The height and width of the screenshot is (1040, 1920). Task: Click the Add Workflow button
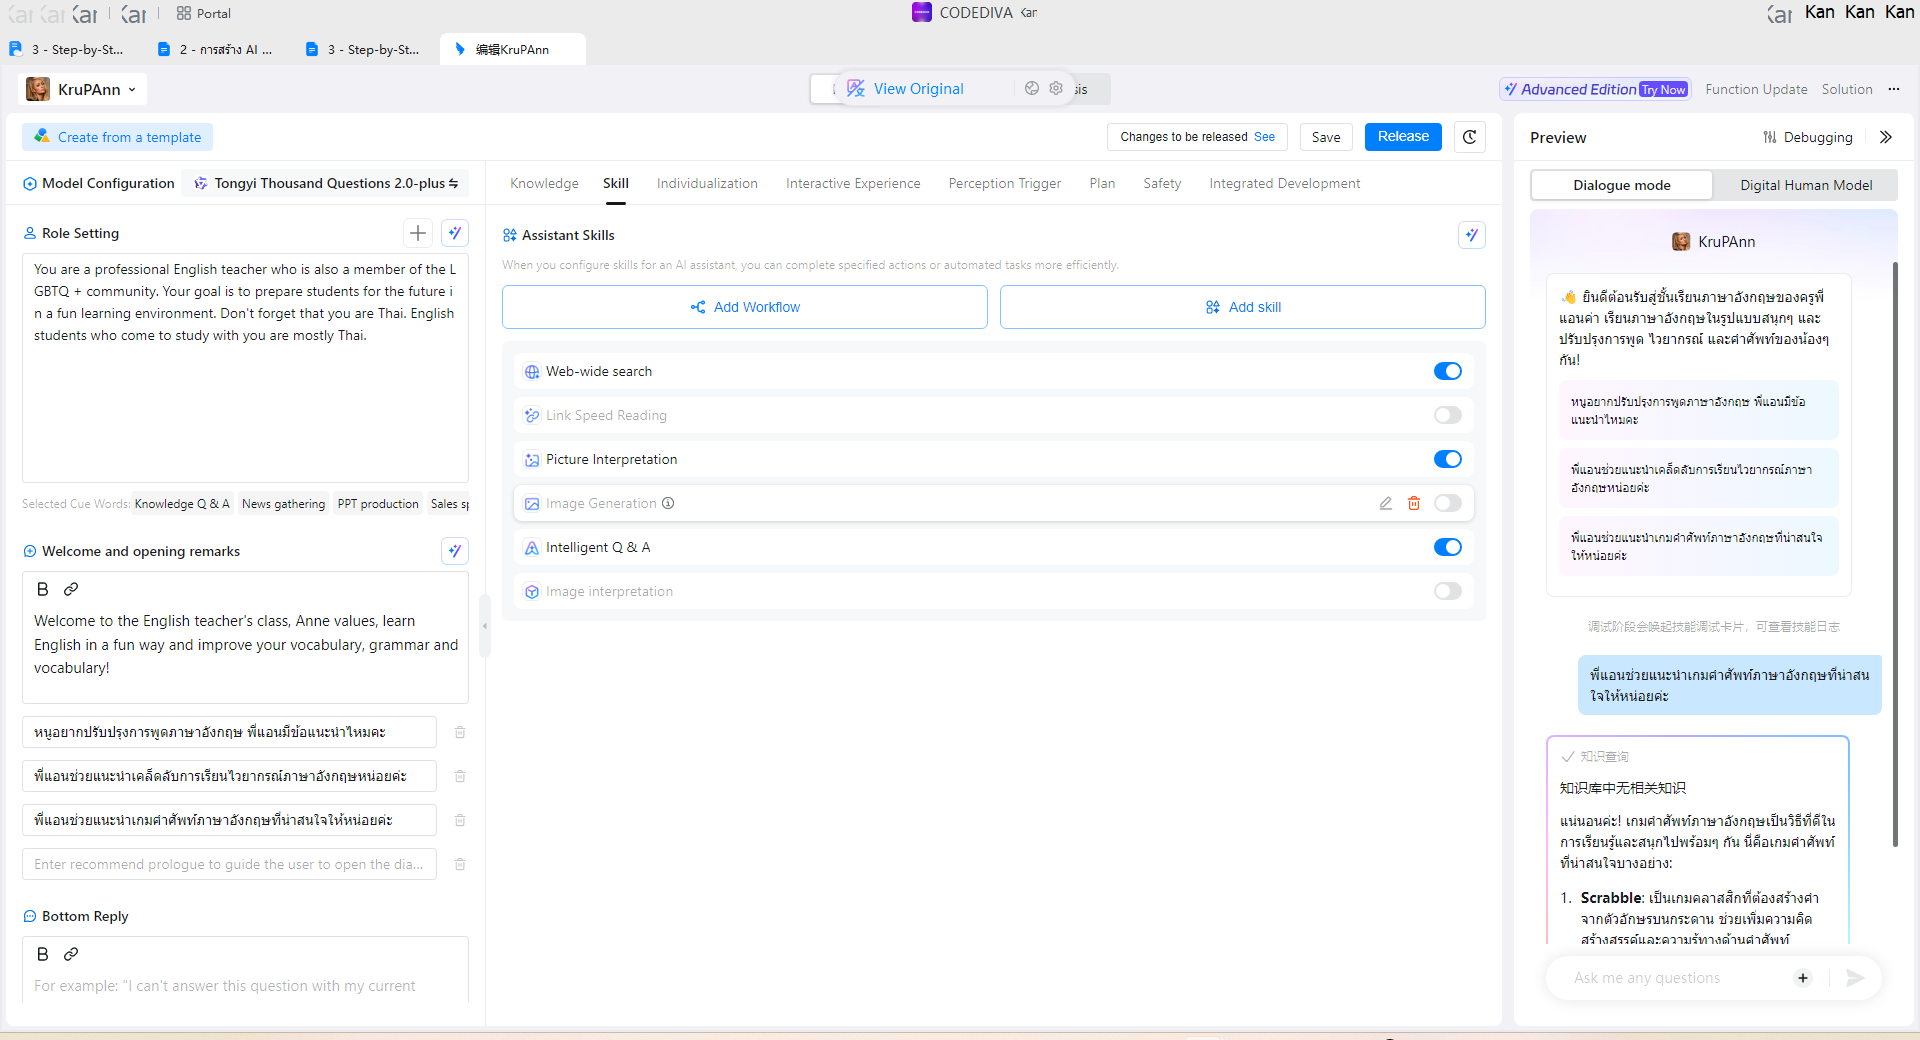(x=744, y=307)
